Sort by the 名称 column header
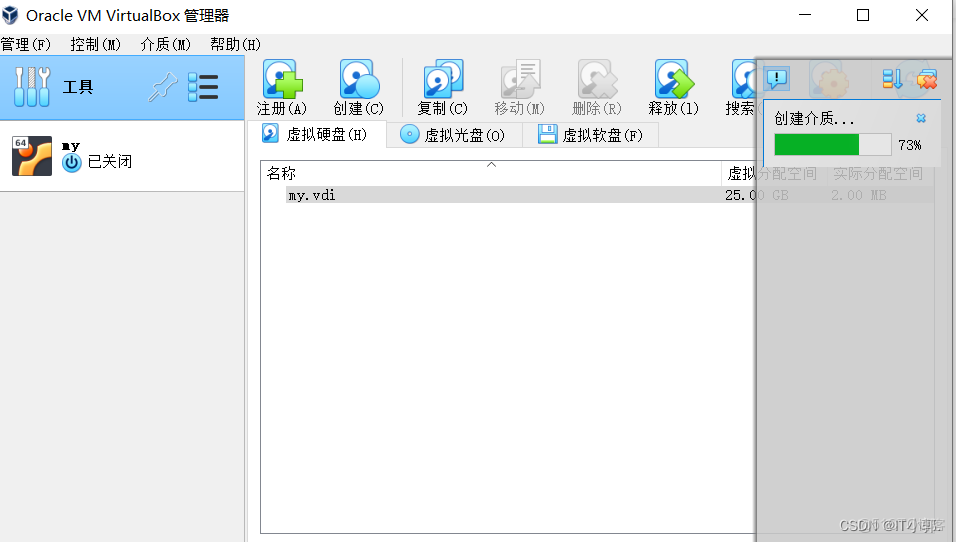This screenshot has height=542, width=956. click(491, 174)
